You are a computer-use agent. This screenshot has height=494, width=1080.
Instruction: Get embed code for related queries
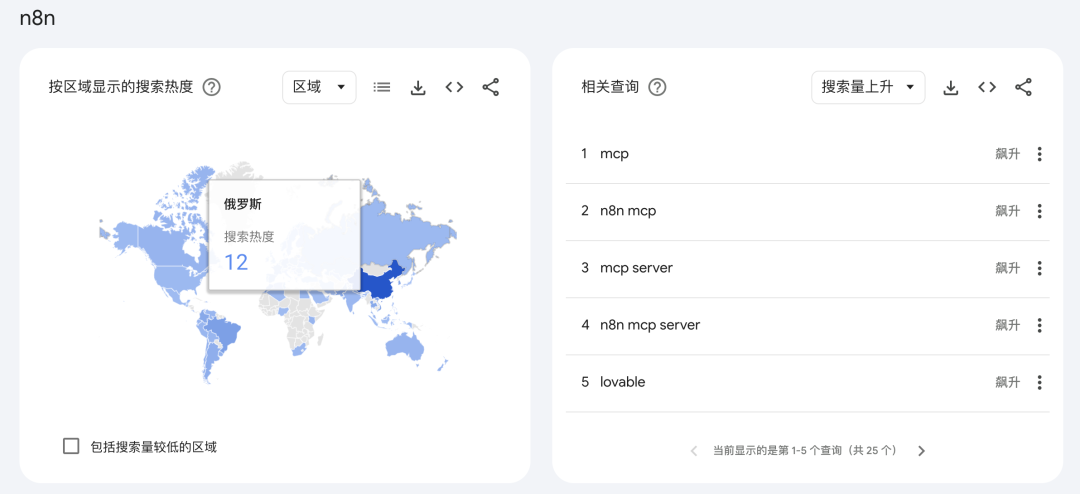(x=987, y=88)
